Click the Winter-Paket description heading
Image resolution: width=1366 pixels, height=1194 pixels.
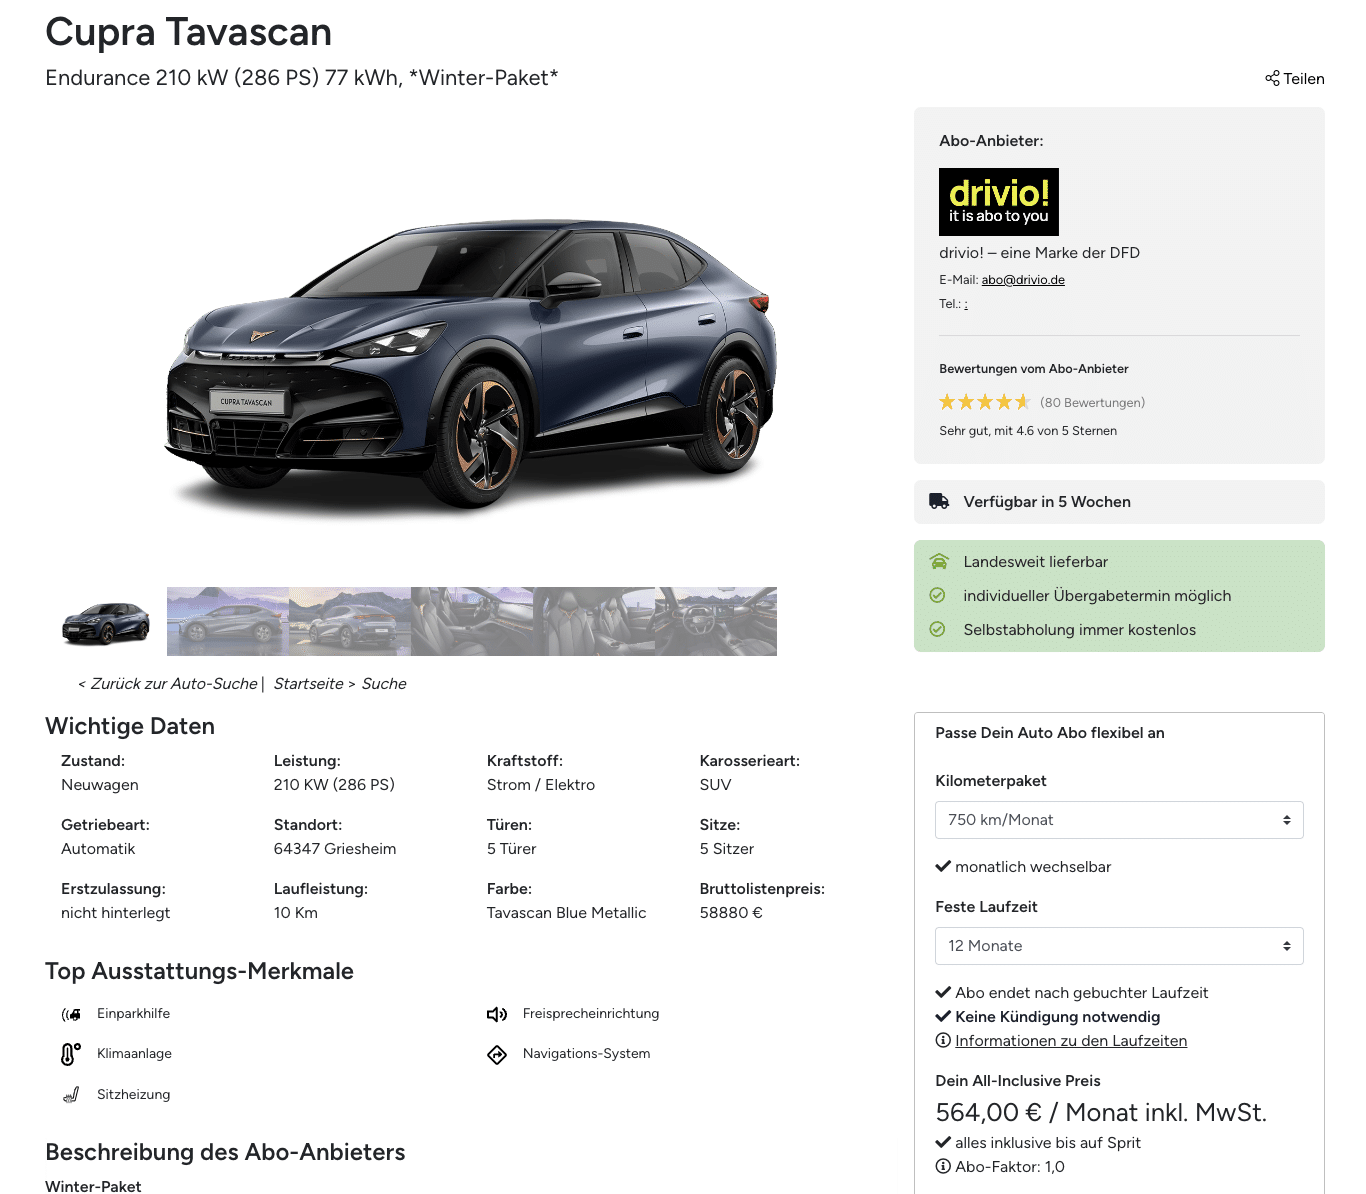pos(93,1186)
